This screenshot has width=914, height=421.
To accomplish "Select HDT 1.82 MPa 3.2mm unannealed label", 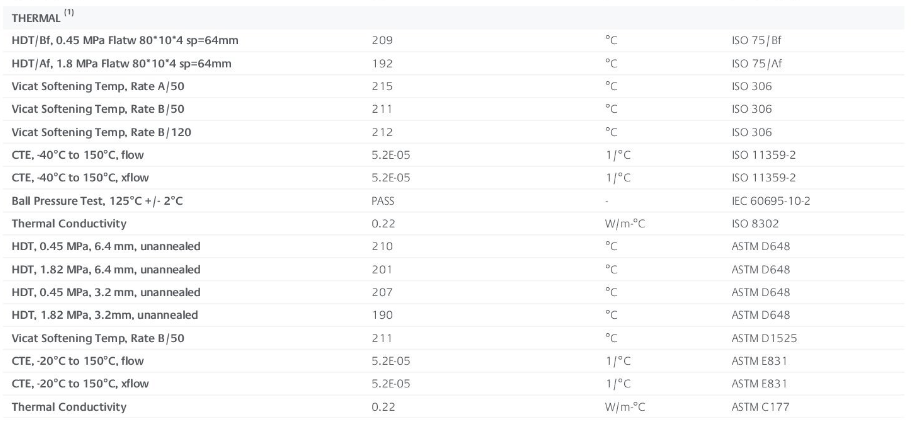I will coord(104,315).
